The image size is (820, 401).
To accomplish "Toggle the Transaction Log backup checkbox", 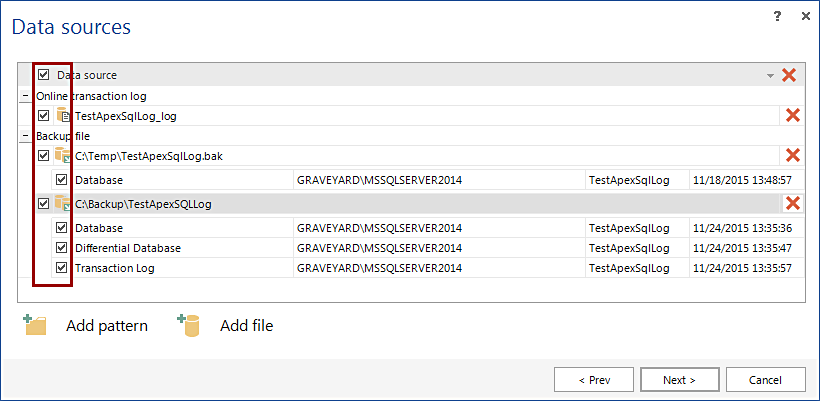I will click(x=62, y=268).
